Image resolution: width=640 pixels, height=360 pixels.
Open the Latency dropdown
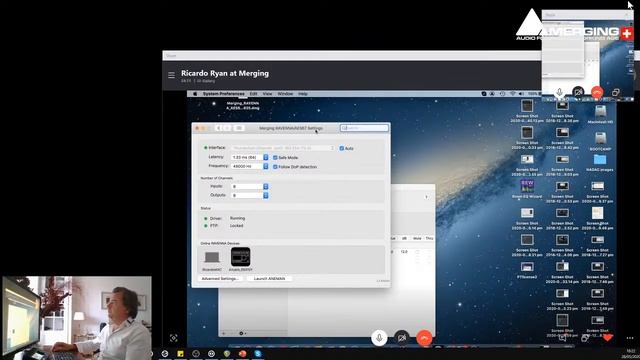click(250, 157)
